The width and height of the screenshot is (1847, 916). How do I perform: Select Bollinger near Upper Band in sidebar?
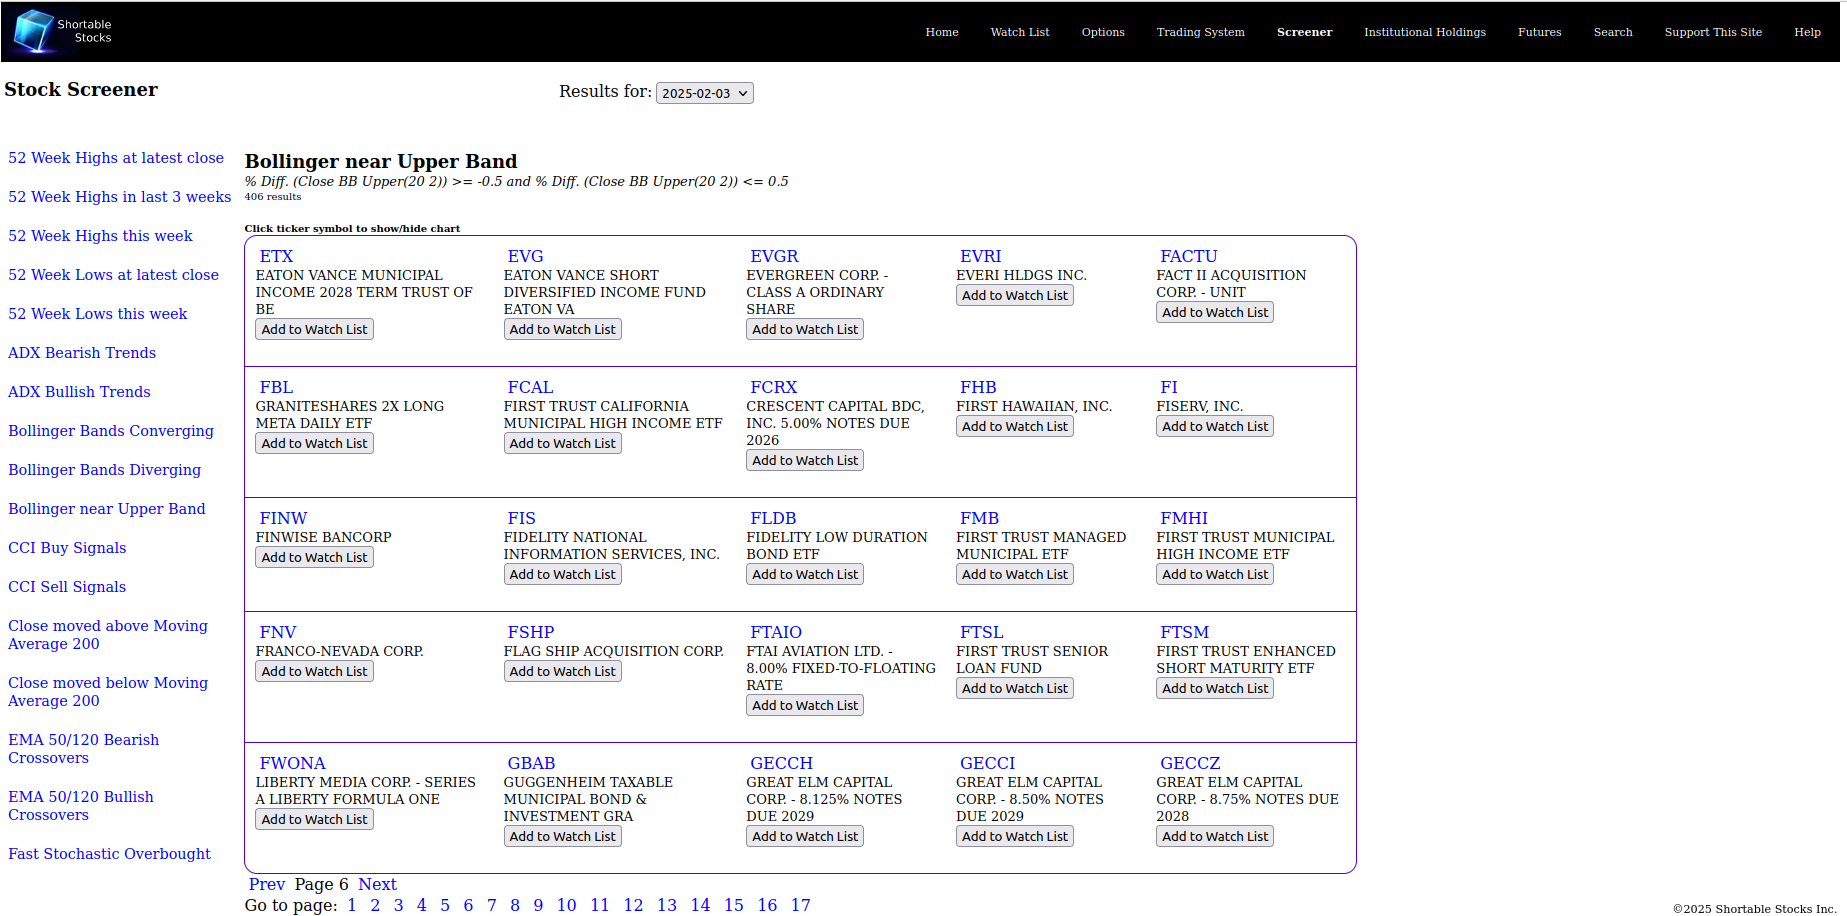(106, 509)
